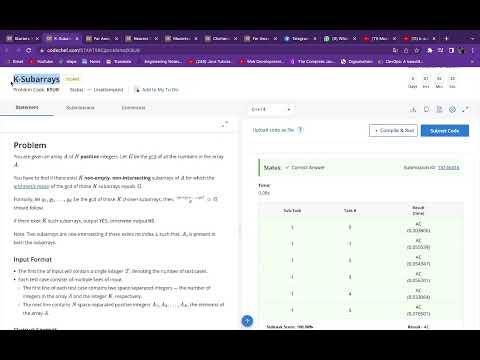Switch to the Statement tab
480x360 pixels.
pos(27,107)
